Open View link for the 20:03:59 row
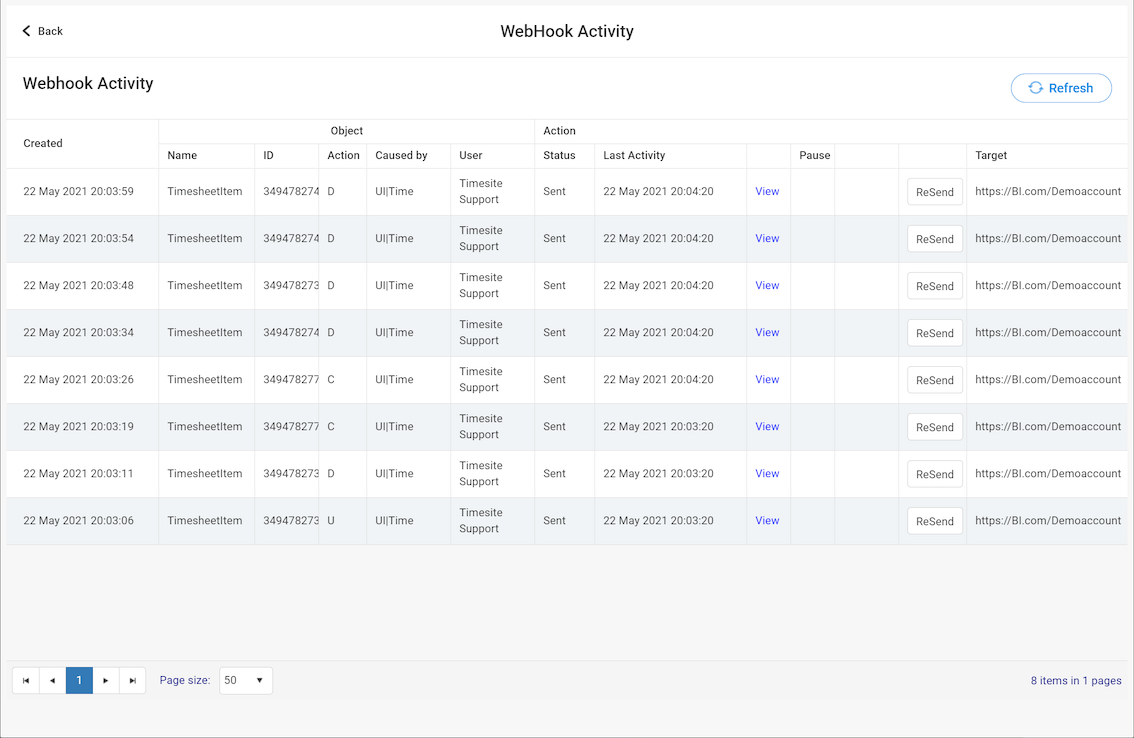 [x=767, y=192]
